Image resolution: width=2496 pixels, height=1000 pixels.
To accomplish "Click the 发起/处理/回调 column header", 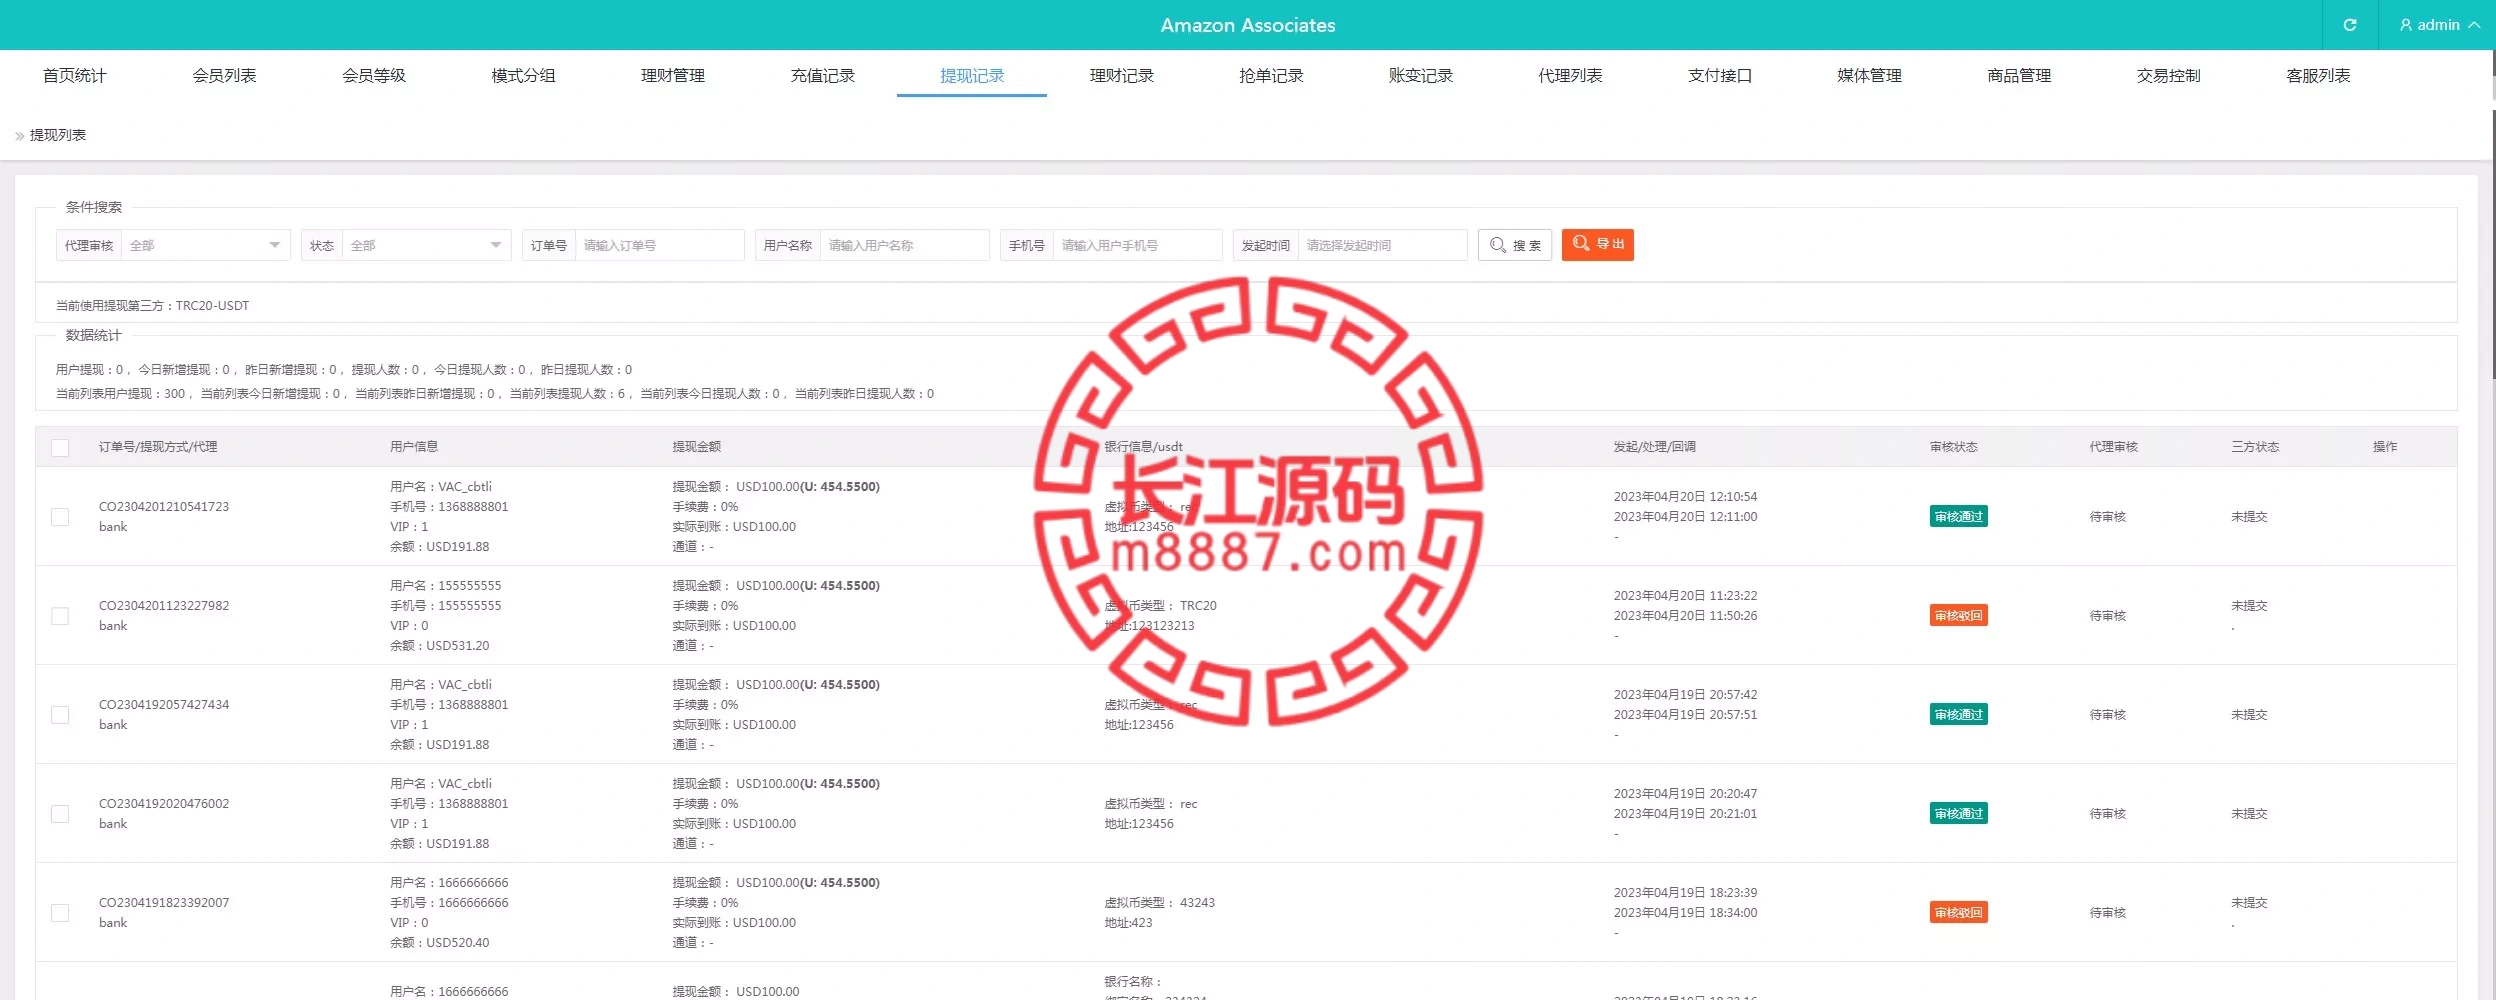I will point(1654,447).
